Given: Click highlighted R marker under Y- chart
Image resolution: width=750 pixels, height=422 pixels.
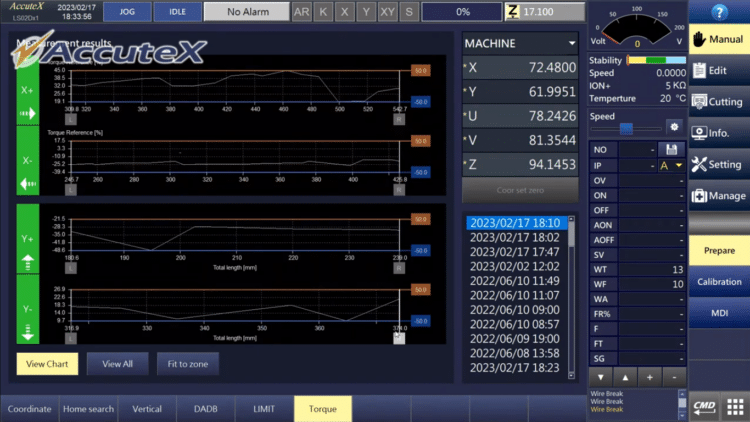Looking at the screenshot, I should 399,338.
